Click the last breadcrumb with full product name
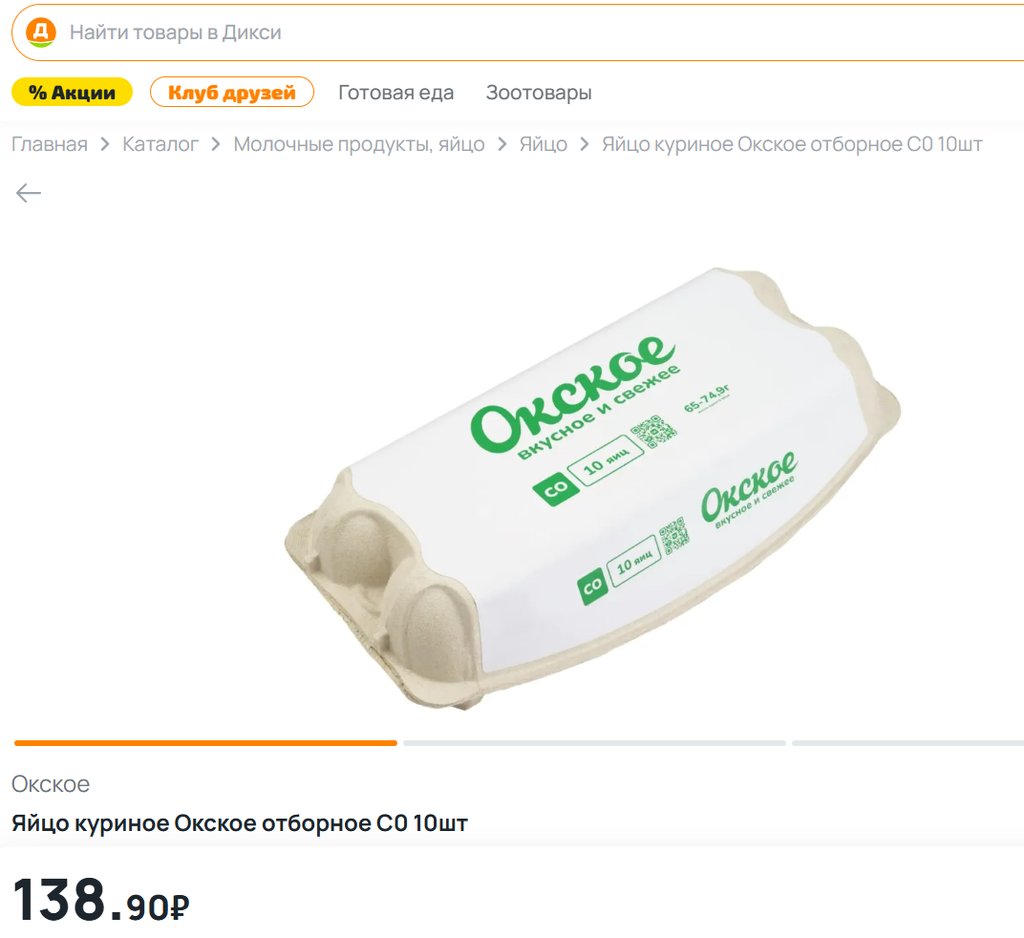1024x938 pixels. click(791, 145)
